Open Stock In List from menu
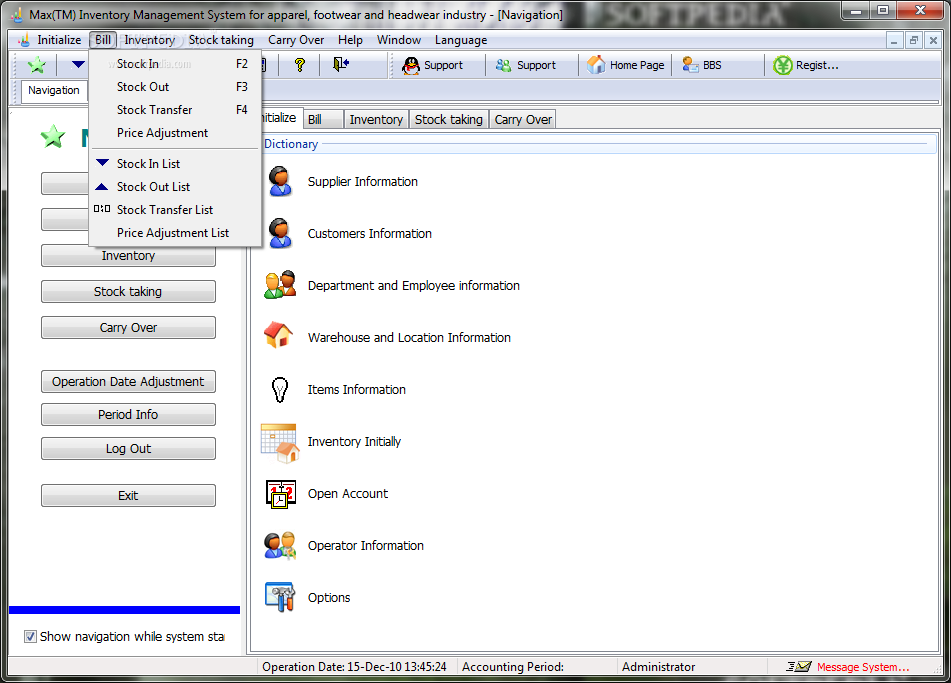The width and height of the screenshot is (951, 683). point(175,164)
